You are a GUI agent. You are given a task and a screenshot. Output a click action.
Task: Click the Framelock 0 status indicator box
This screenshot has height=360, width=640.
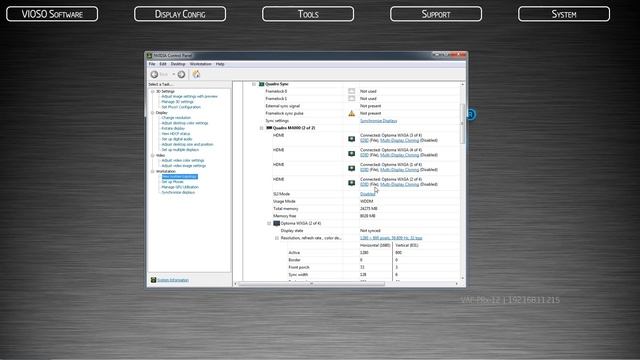point(351,91)
